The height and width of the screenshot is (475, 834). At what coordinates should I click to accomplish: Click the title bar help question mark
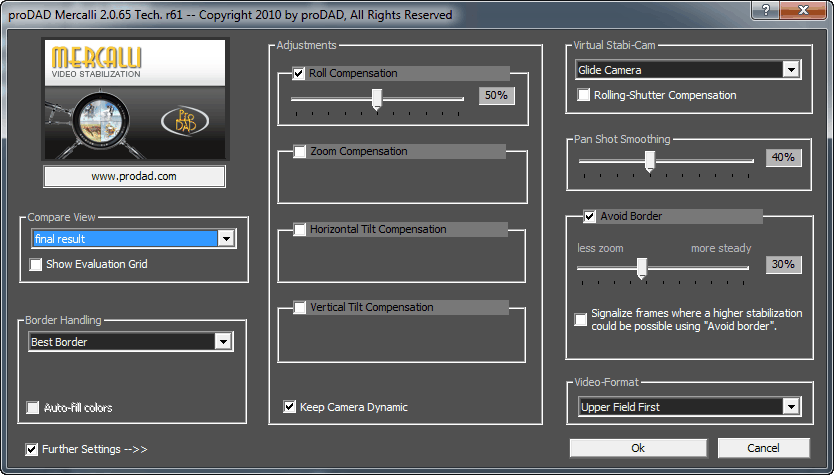click(766, 10)
